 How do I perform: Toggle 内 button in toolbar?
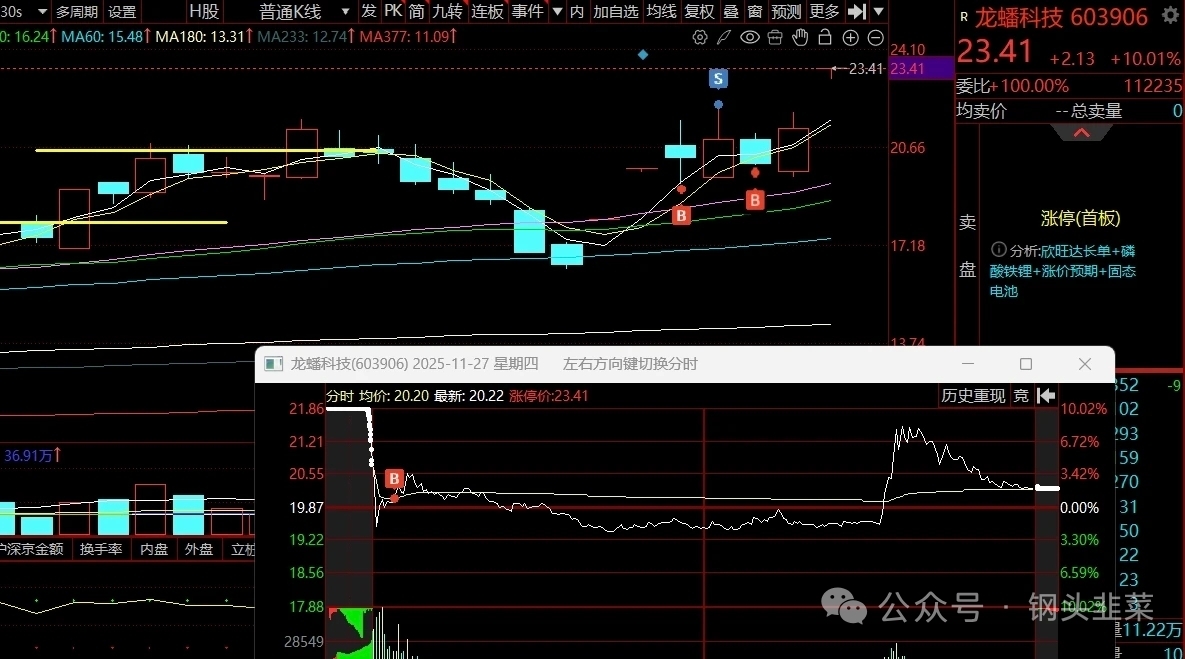(577, 11)
